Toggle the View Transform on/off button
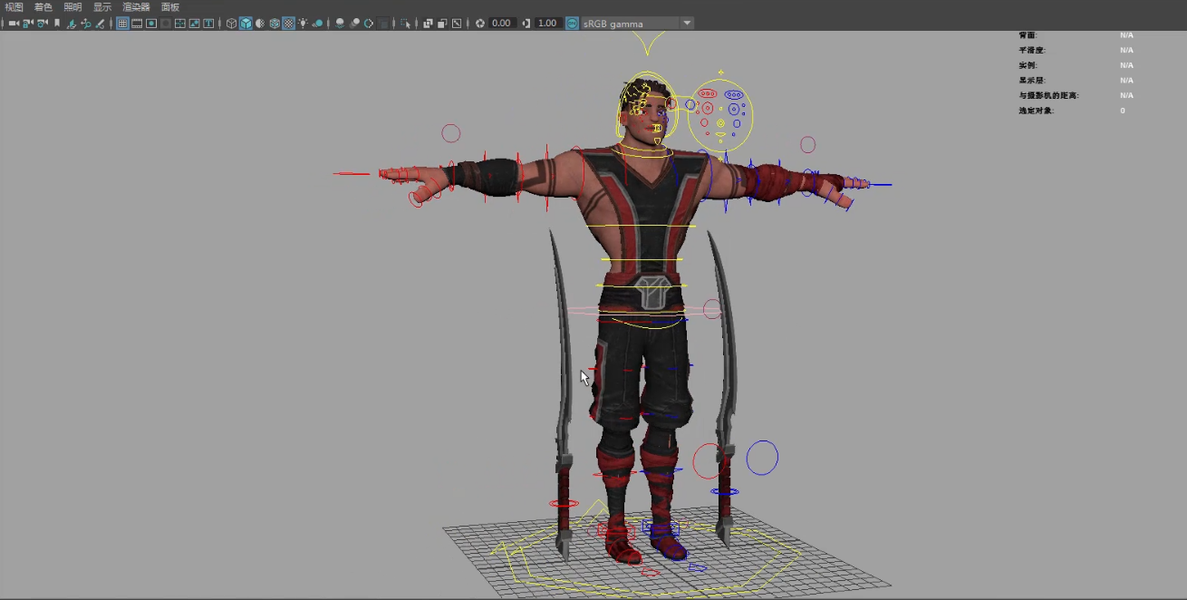Screen dimensions: 1187x600 tap(572, 23)
